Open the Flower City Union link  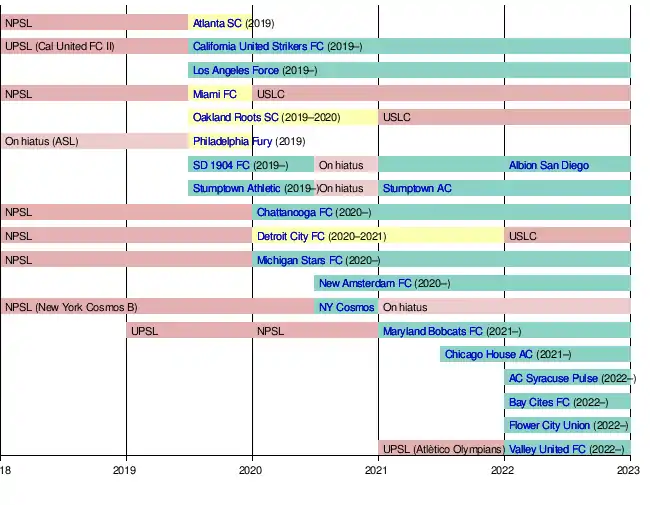click(x=549, y=426)
